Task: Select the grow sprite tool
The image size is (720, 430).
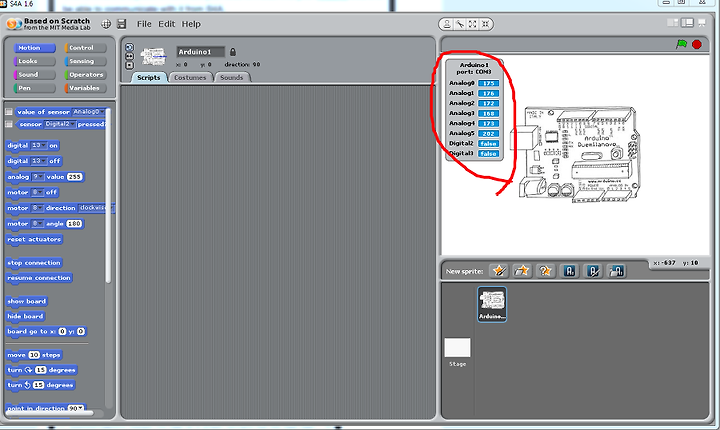Action: pyautogui.click(x=472, y=24)
